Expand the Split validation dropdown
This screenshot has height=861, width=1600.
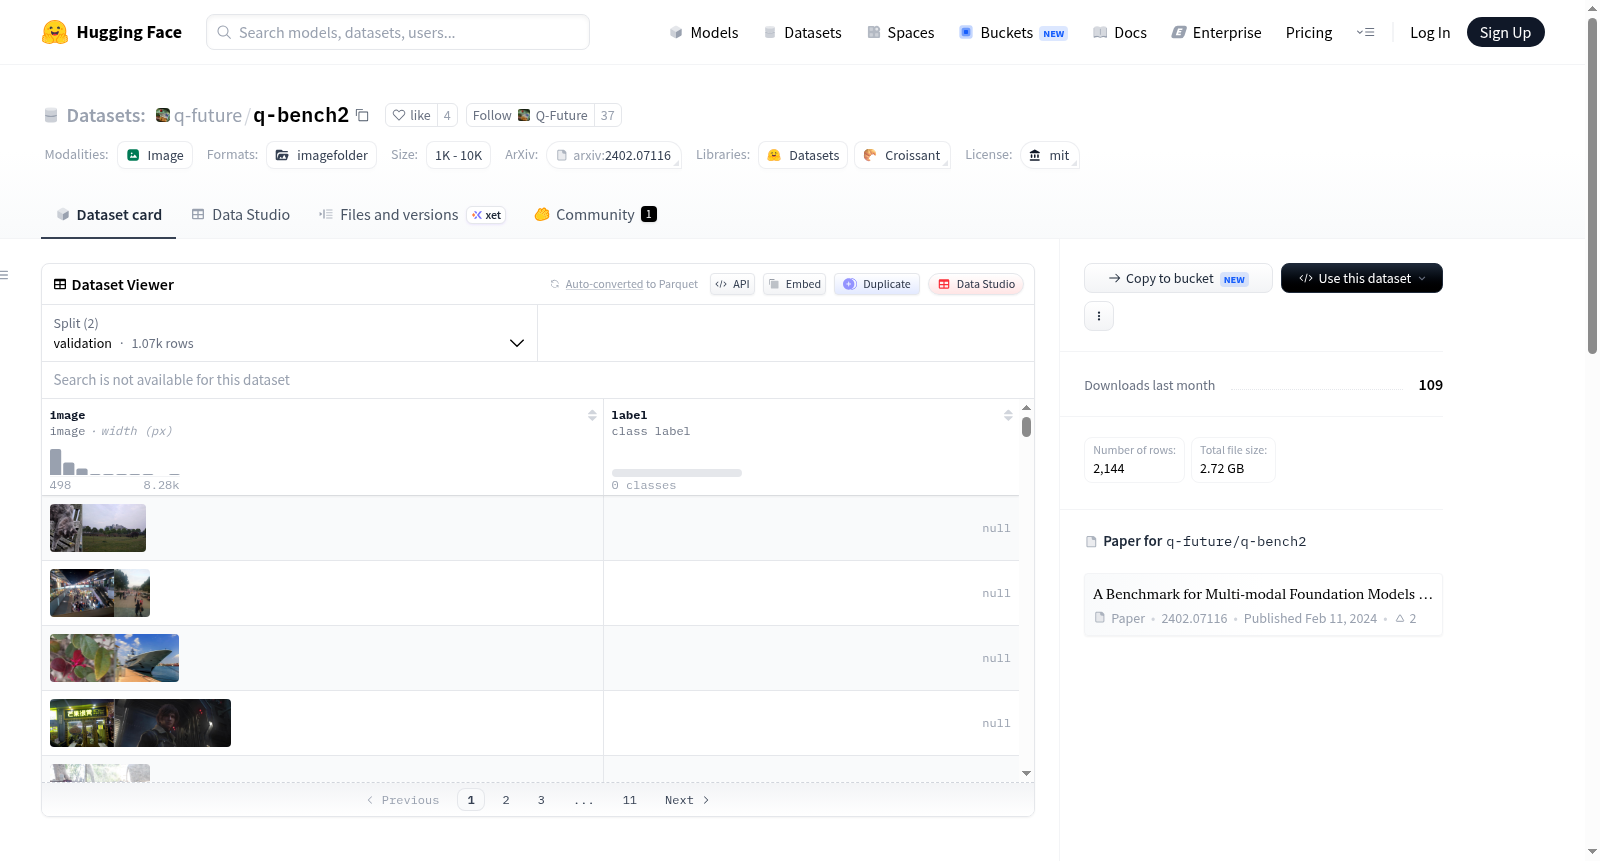[x=289, y=333]
